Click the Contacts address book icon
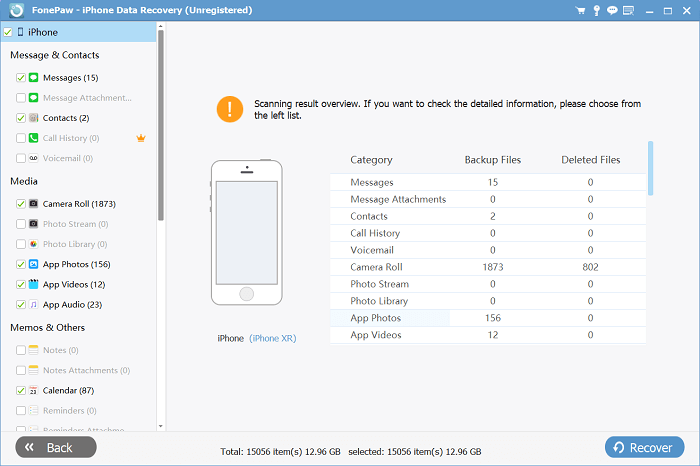Viewport: 700px width, 466px height. click(33, 118)
